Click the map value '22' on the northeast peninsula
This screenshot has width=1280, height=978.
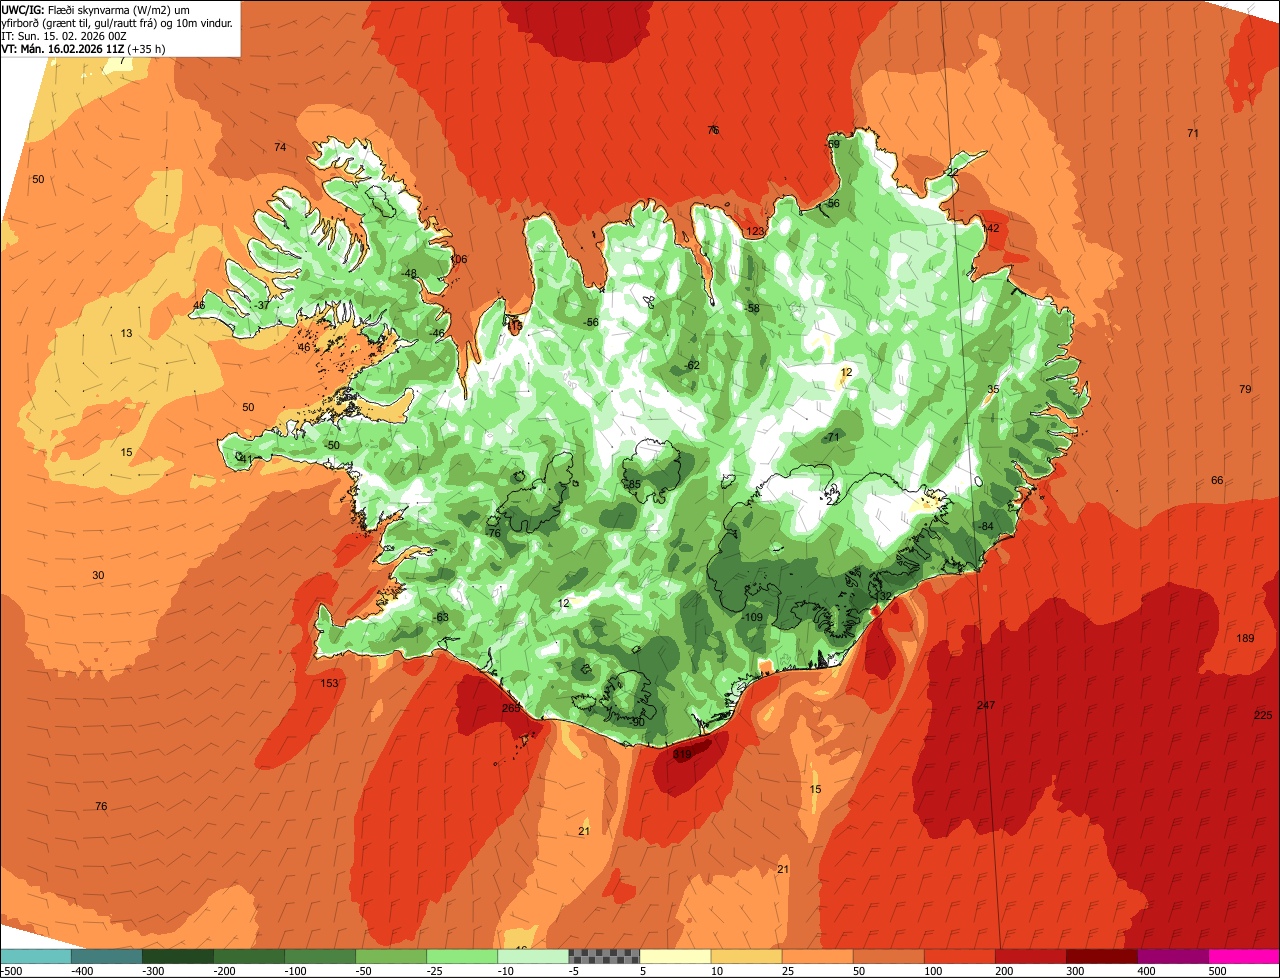[x=952, y=173]
